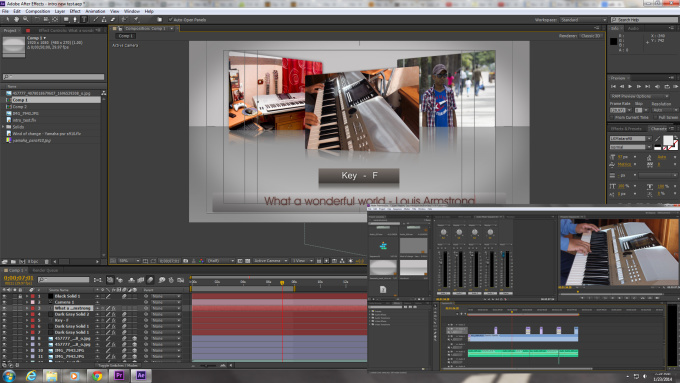Expand the Black Solid 1 layer properties
This screenshot has height=383, width=680.
(26, 296)
